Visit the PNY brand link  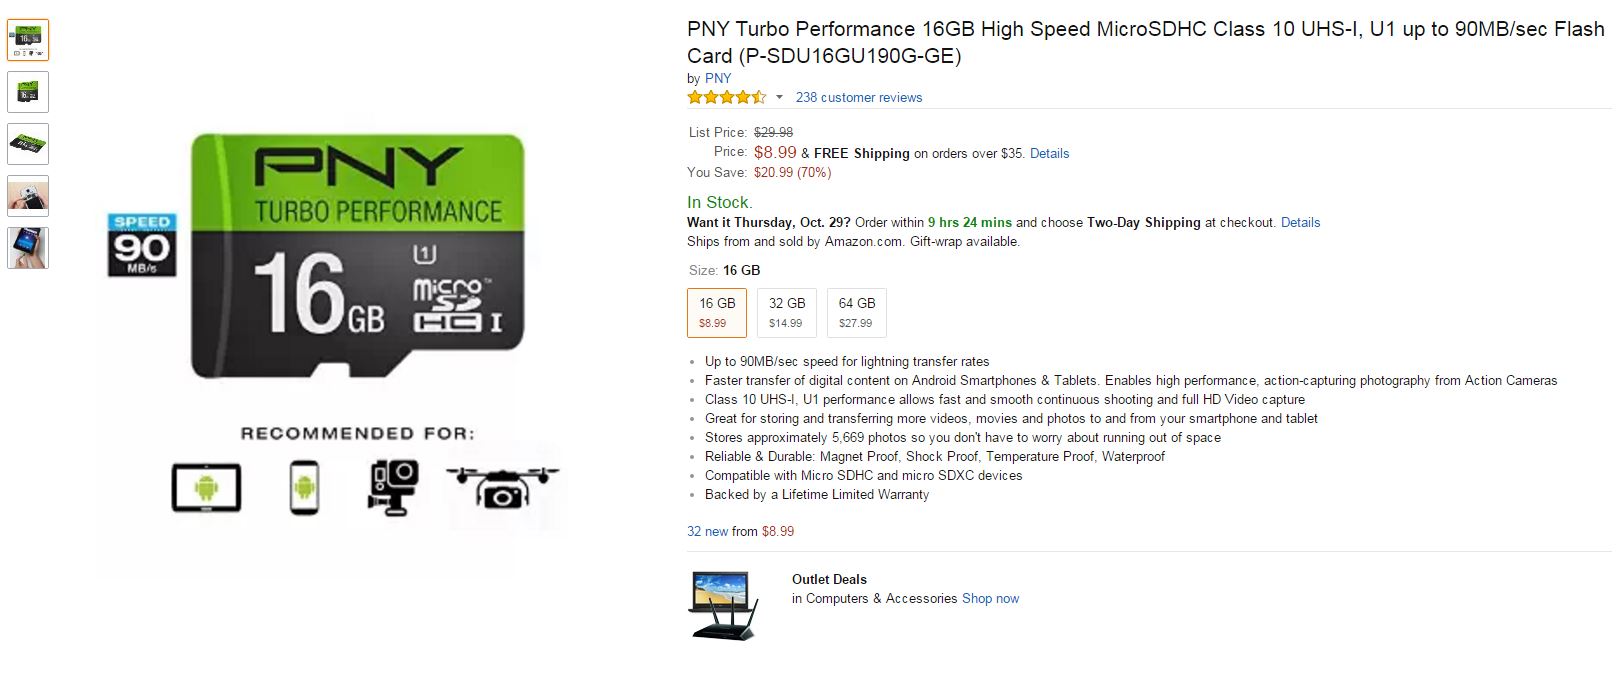pyautogui.click(x=718, y=78)
